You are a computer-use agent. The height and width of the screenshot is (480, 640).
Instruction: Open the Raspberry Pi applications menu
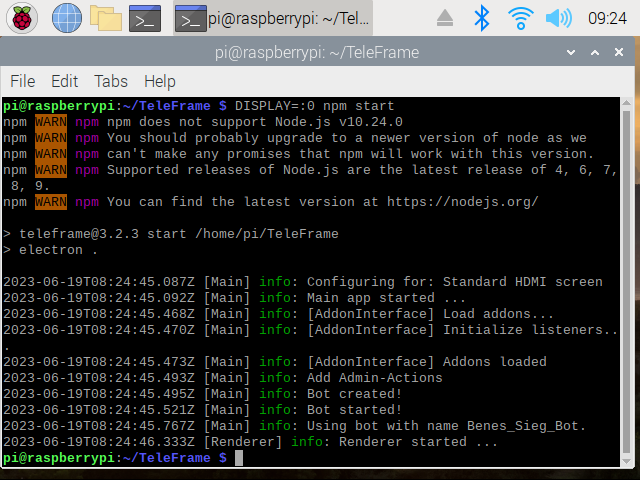pyautogui.click(x=22, y=18)
